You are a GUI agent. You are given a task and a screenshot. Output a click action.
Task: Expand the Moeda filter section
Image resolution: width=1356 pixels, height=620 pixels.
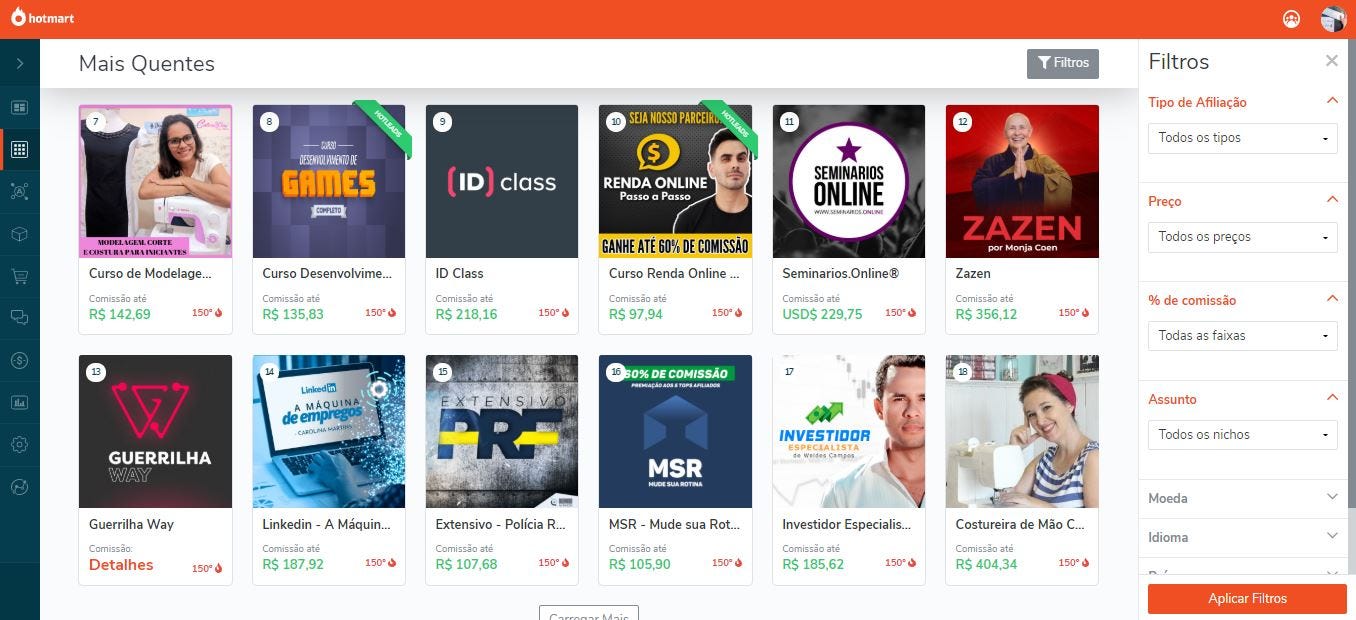1243,498
